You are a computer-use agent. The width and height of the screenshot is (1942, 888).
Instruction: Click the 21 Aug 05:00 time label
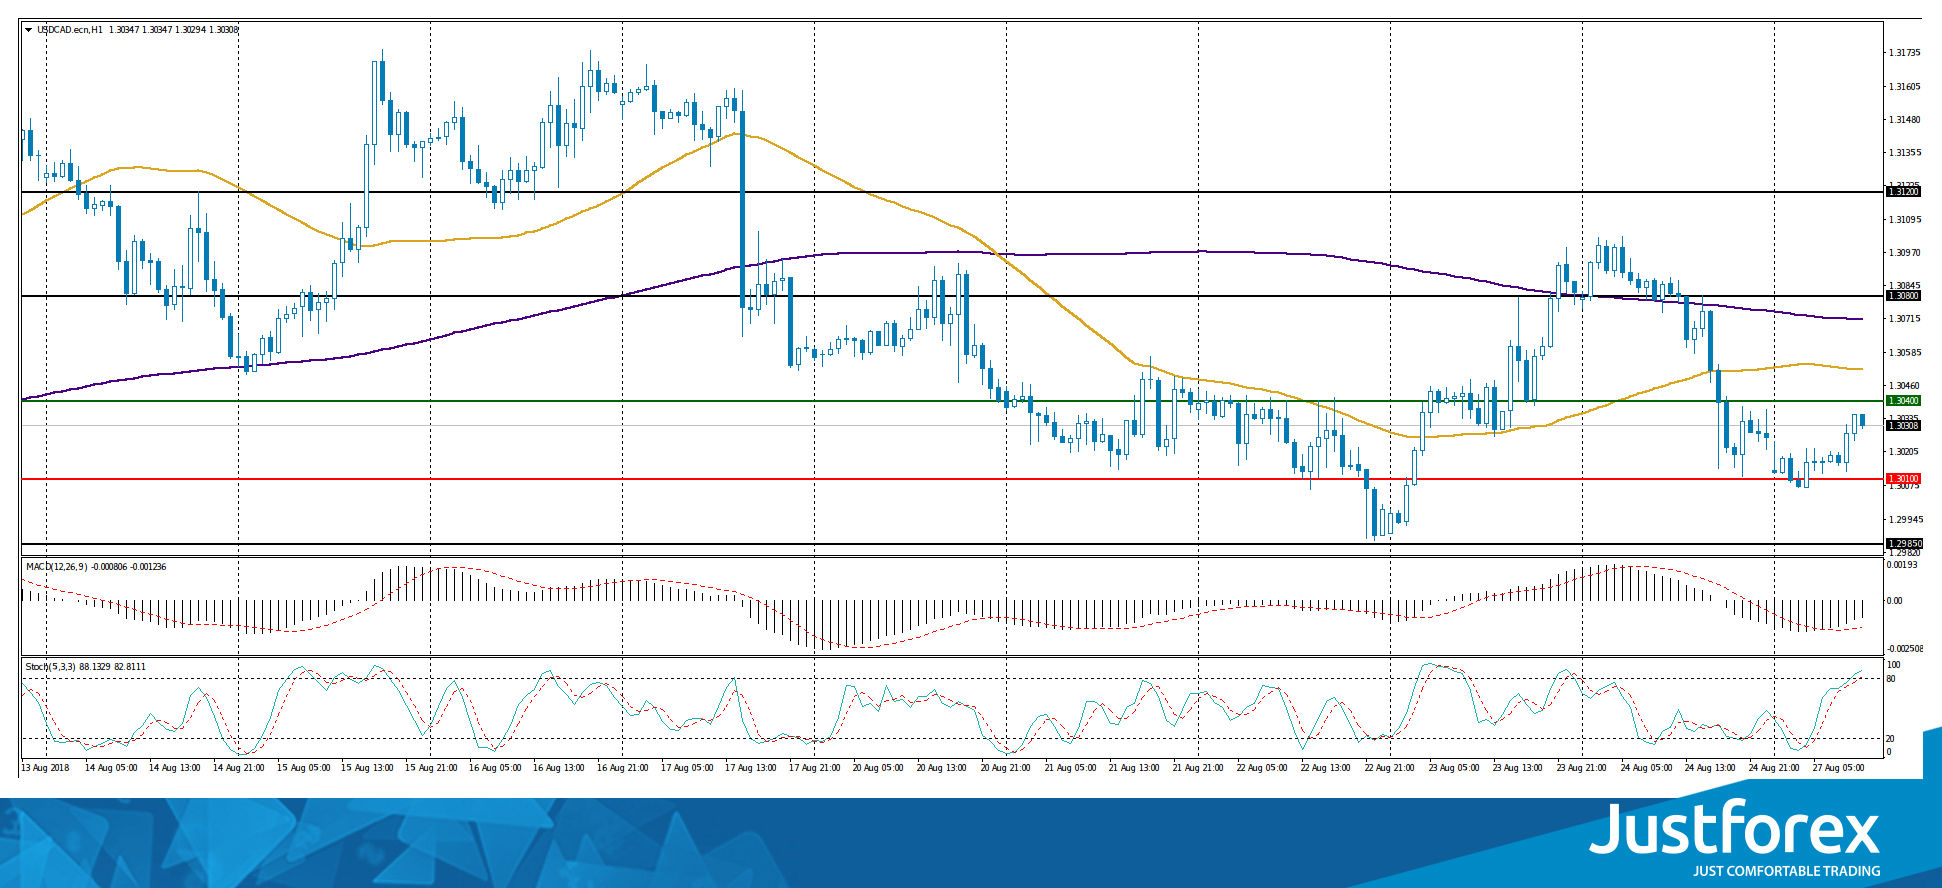[1071, 768]
